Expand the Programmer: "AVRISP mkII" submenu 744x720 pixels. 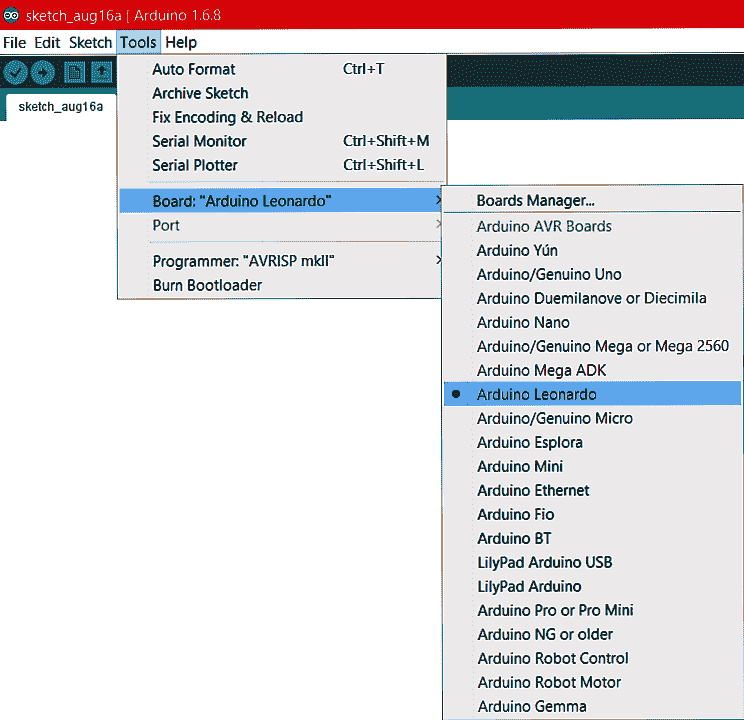point(281,261)
